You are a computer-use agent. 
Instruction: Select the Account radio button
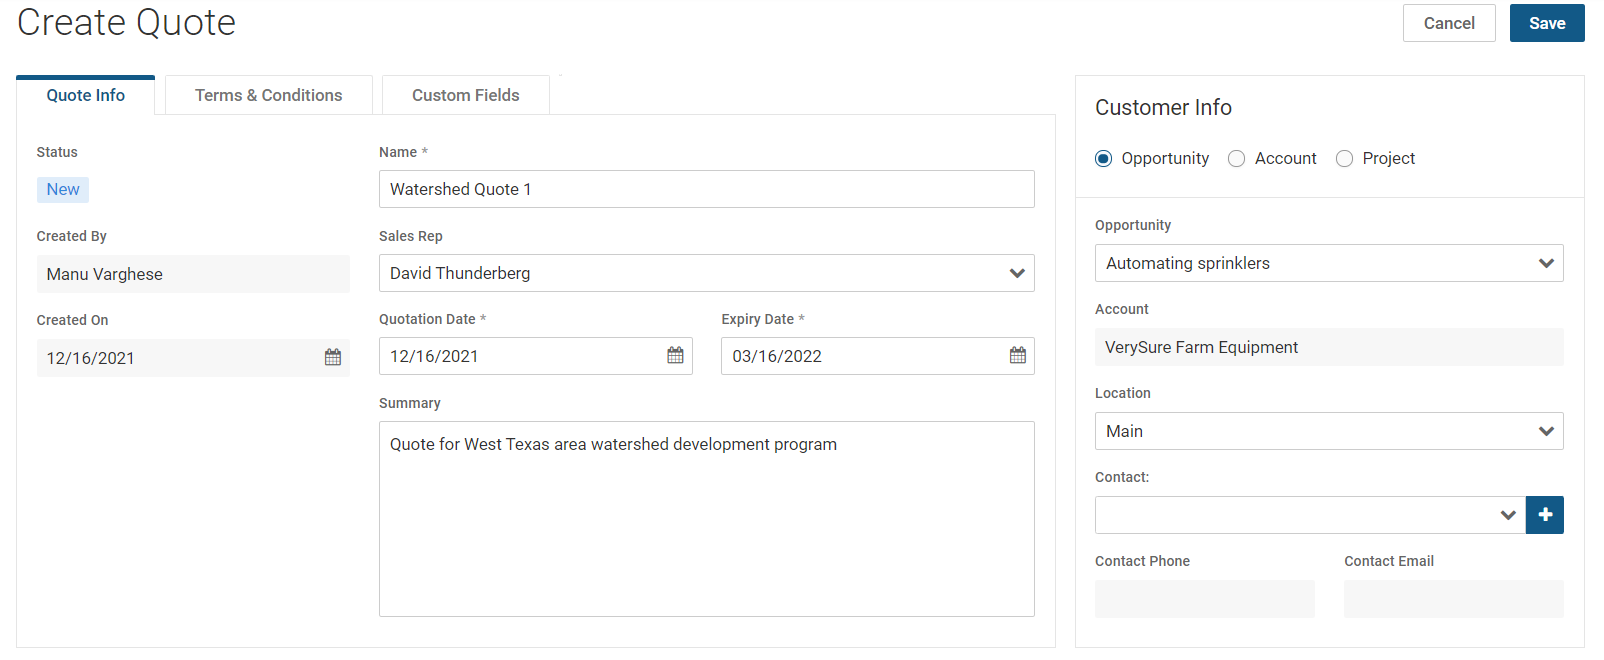(x=1237, y=159)
